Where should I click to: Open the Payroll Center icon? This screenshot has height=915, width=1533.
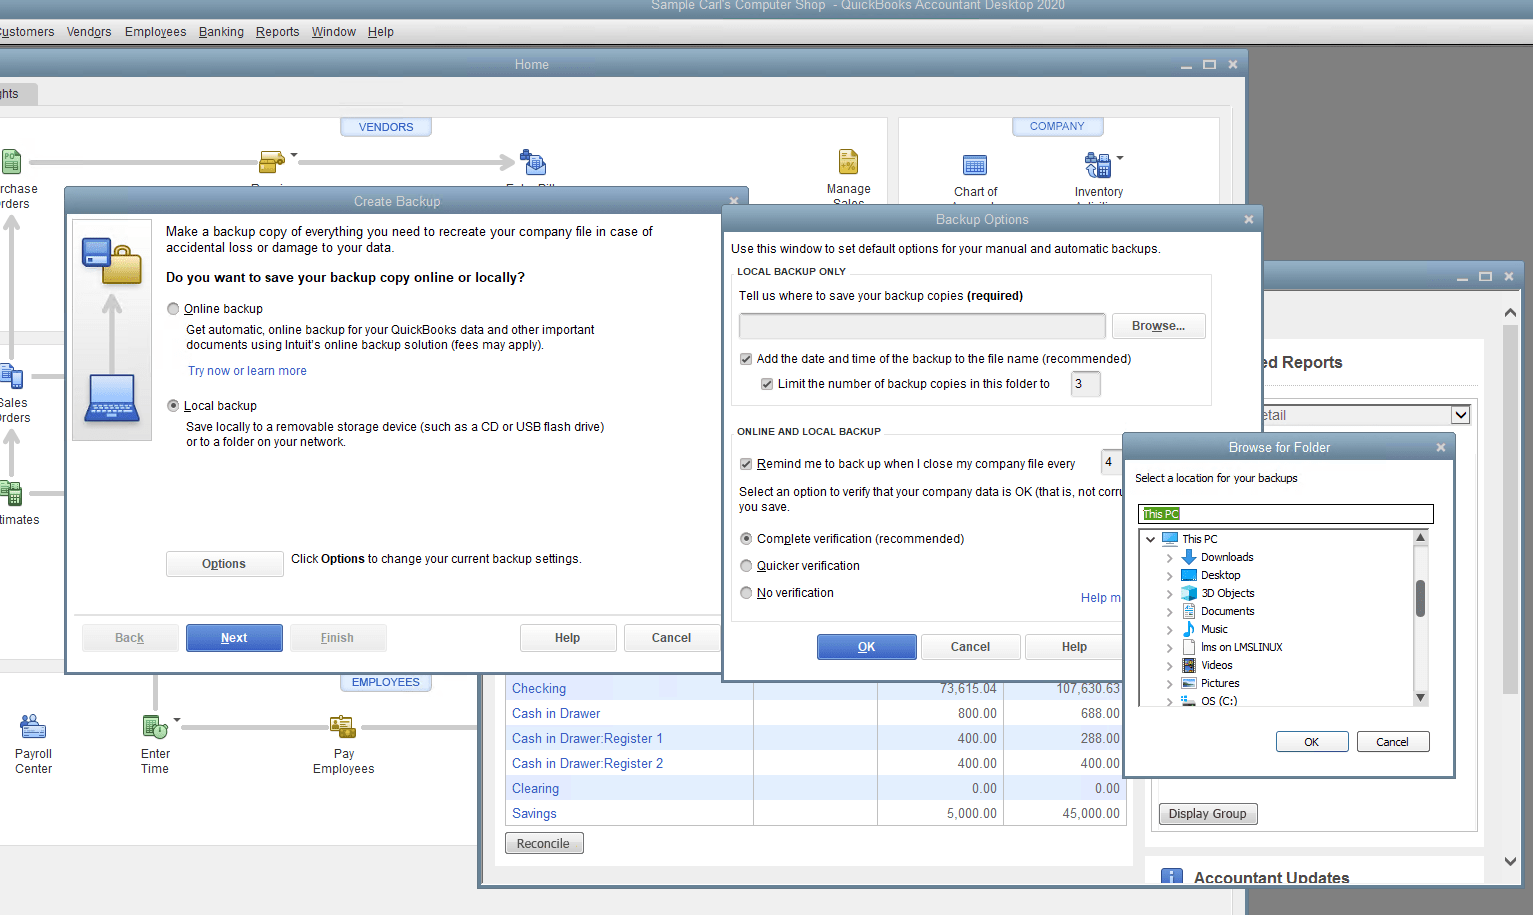33,726
